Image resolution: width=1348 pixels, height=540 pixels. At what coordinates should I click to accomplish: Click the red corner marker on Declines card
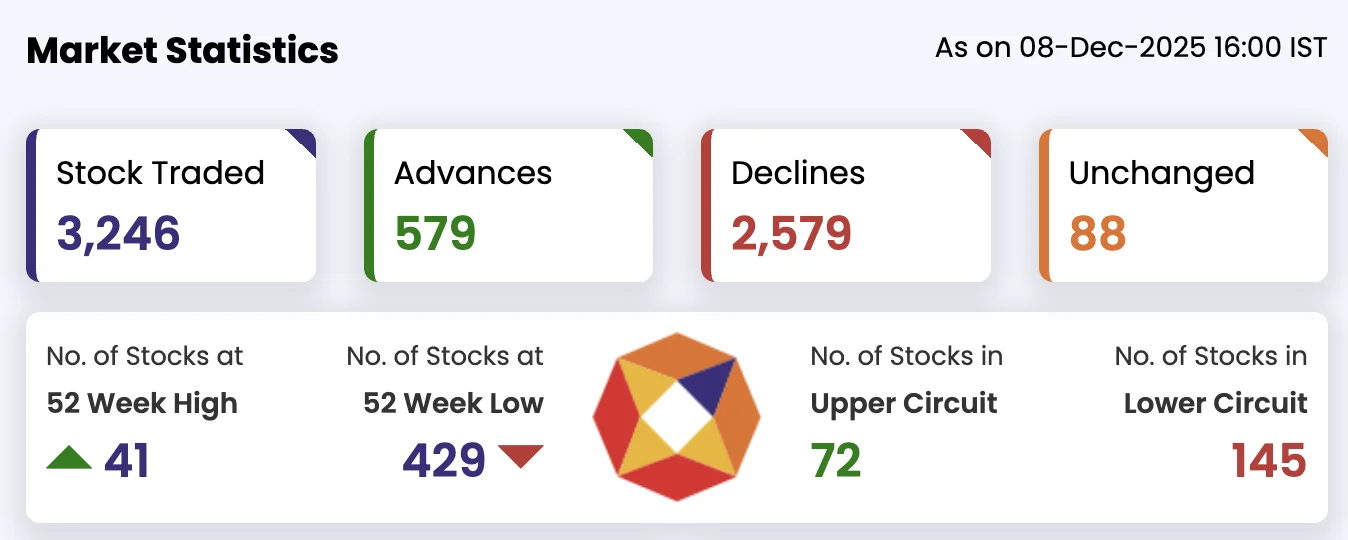point(979,141)
